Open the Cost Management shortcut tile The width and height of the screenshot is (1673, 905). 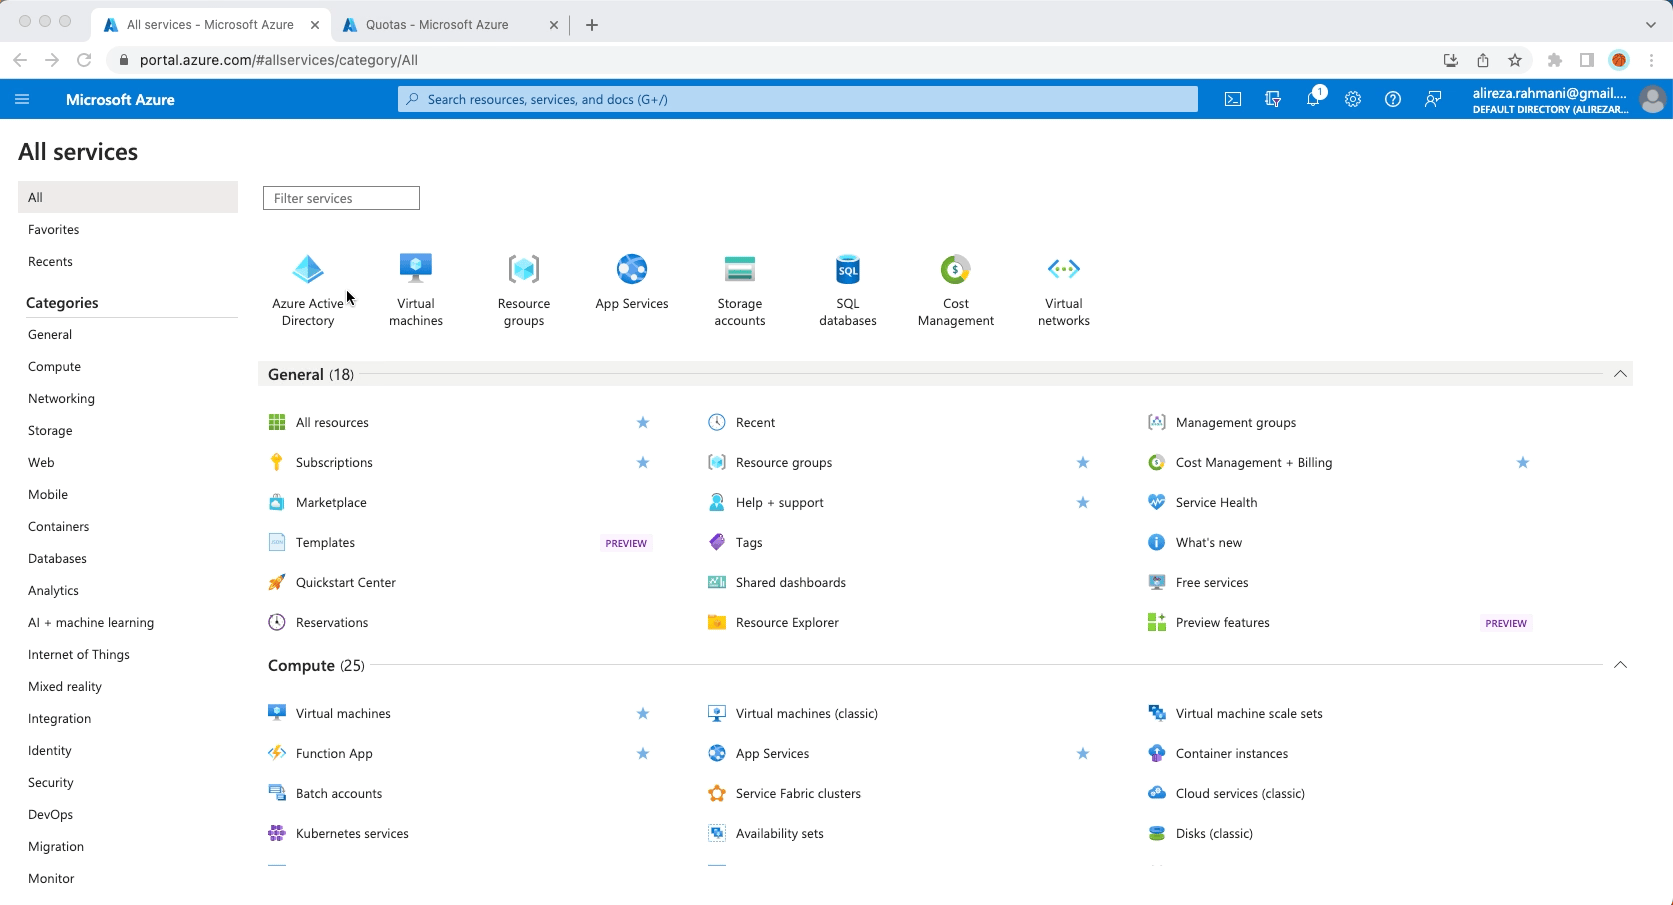pos(956,290)
